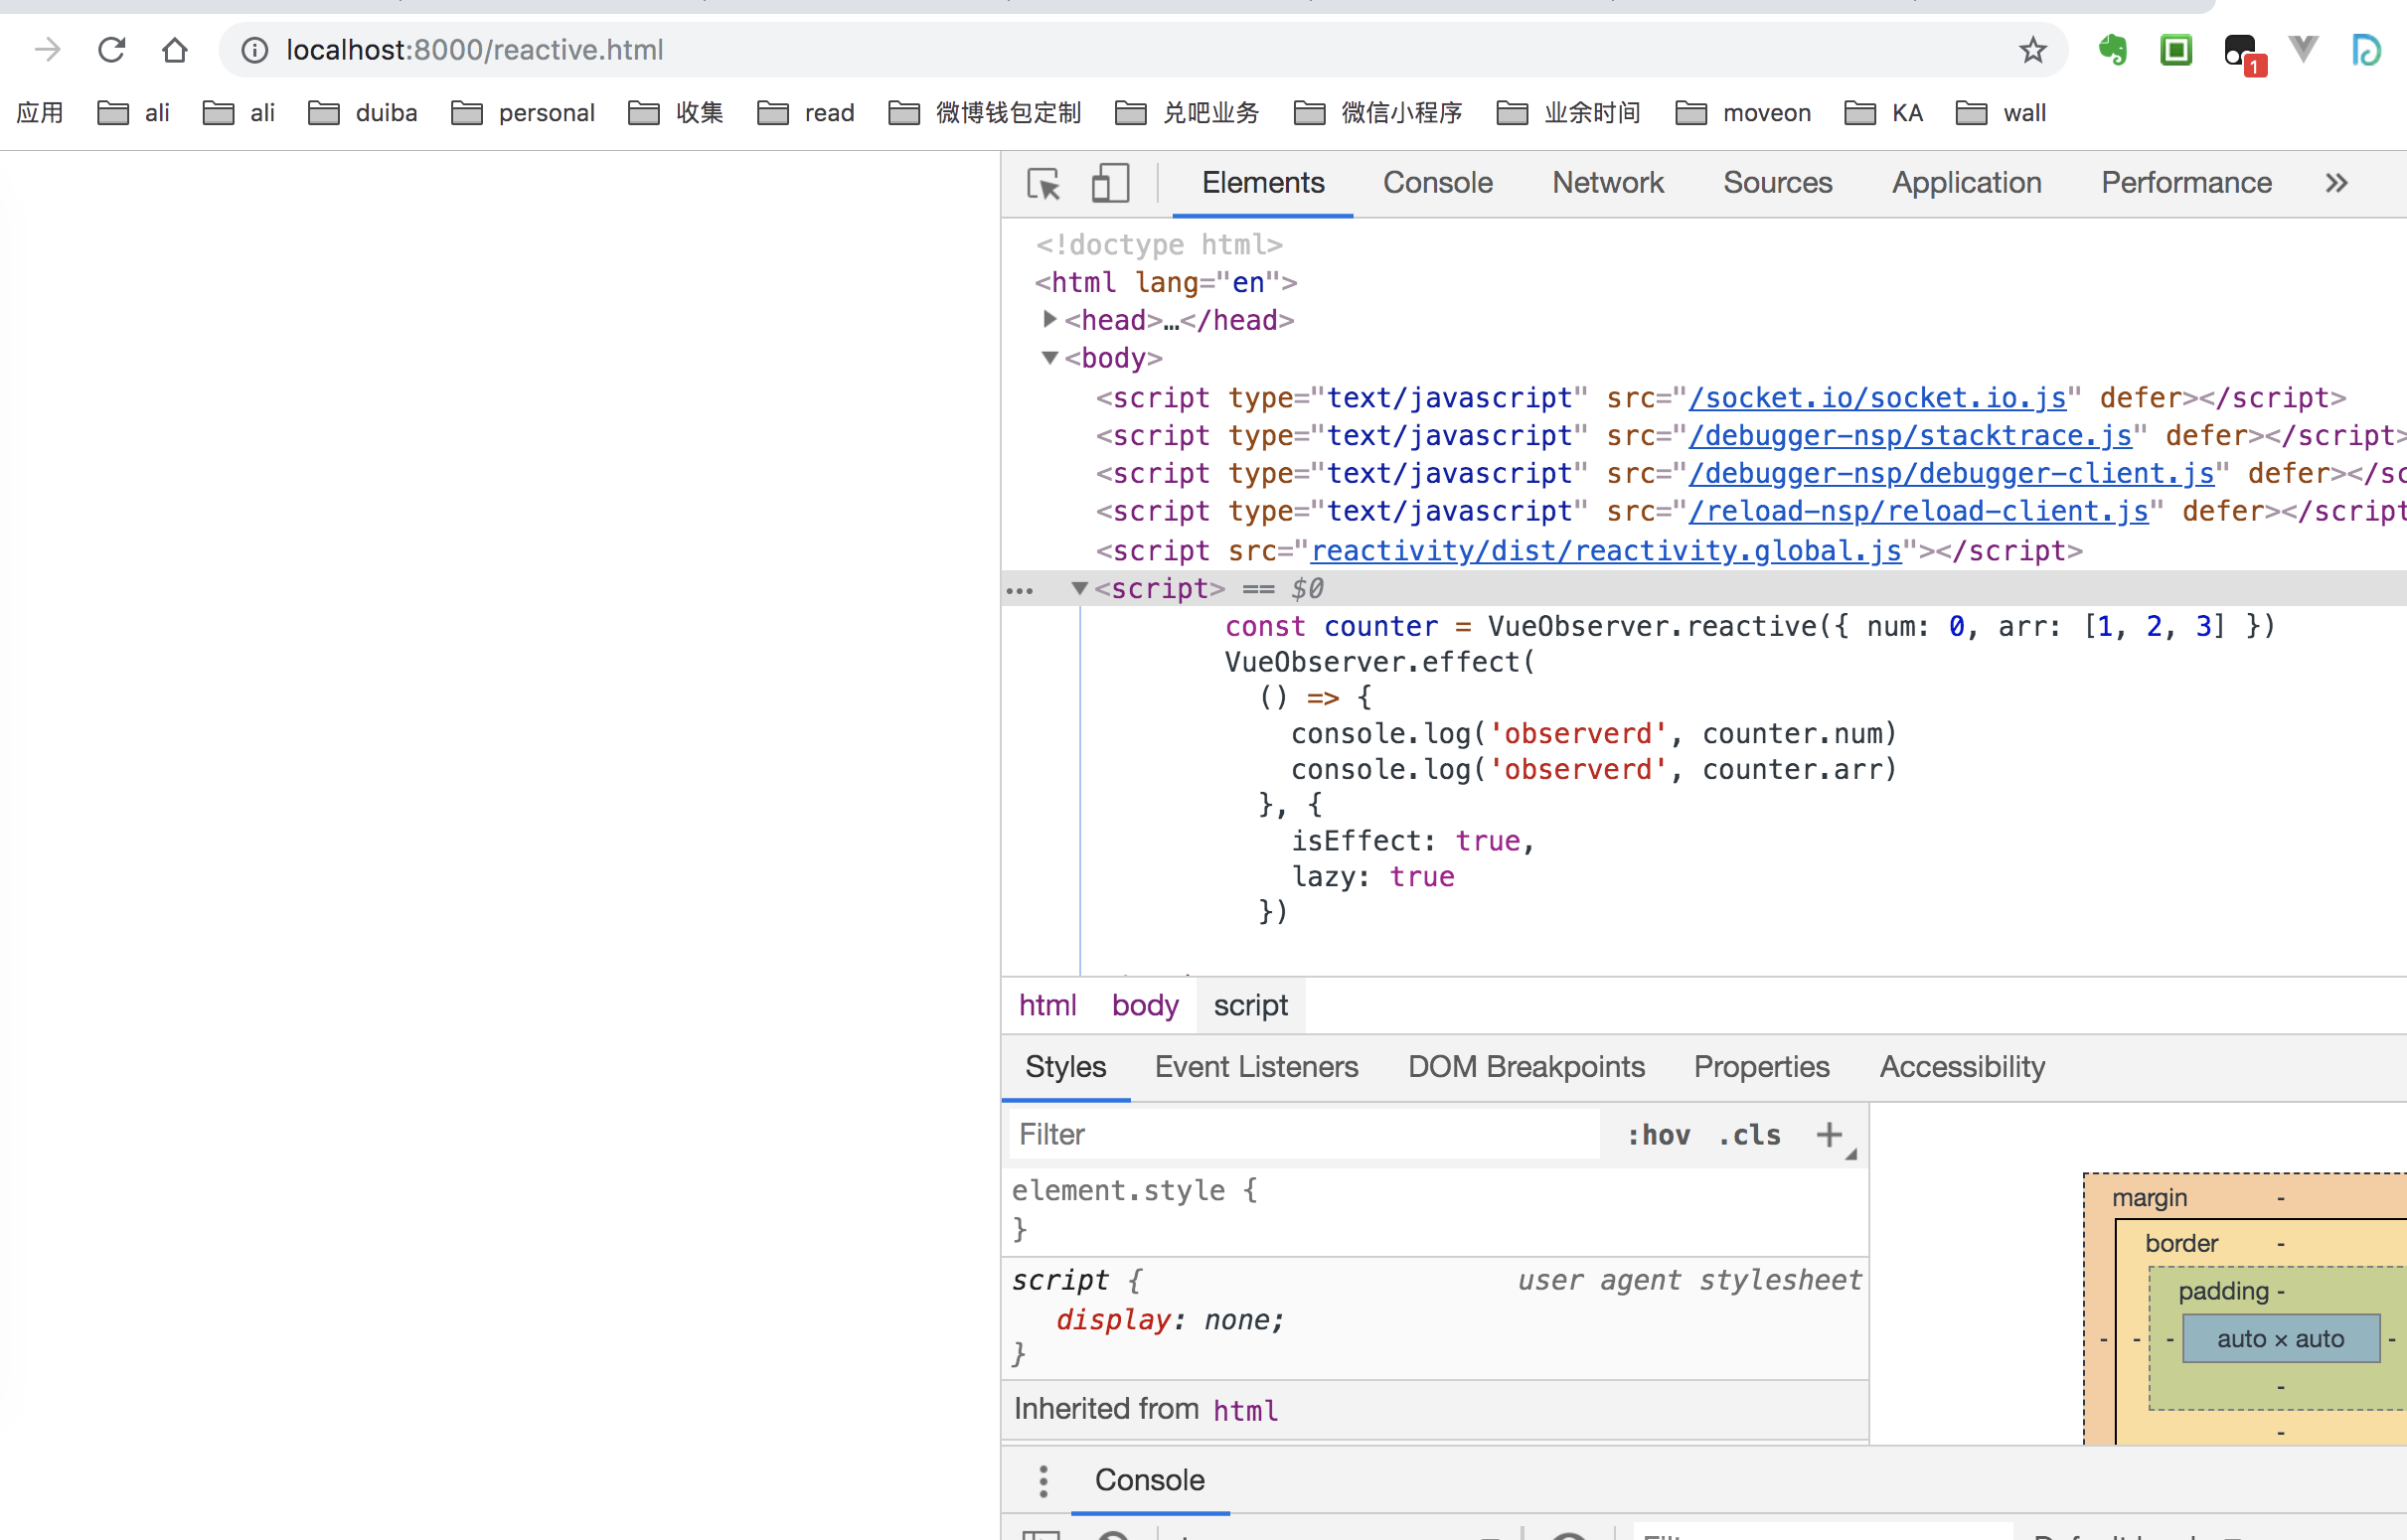Switch to the Elements tab
The width and height of the screenshot is (2407, 1540).
pyautogui.click(x=1262, y=183)
